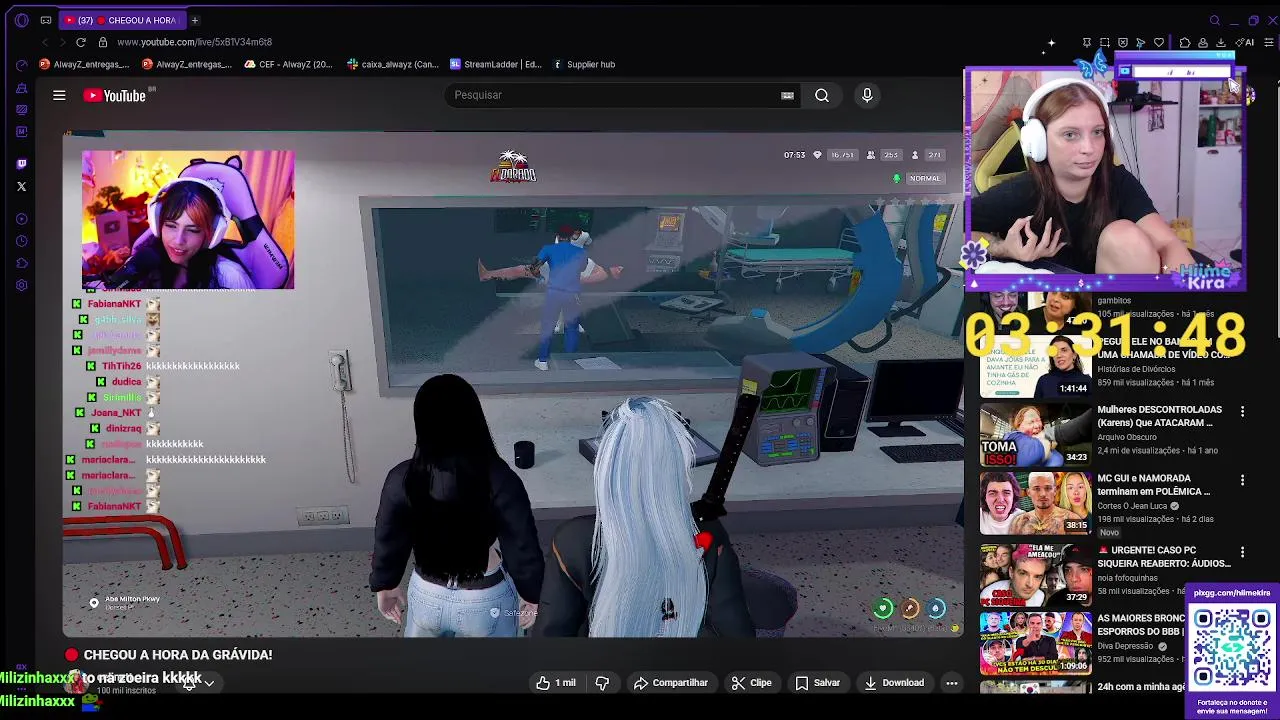The width and height of the screenshot is (1280, 720).
Task: Open the extensions cube icon
Action: pos(1185,42)
